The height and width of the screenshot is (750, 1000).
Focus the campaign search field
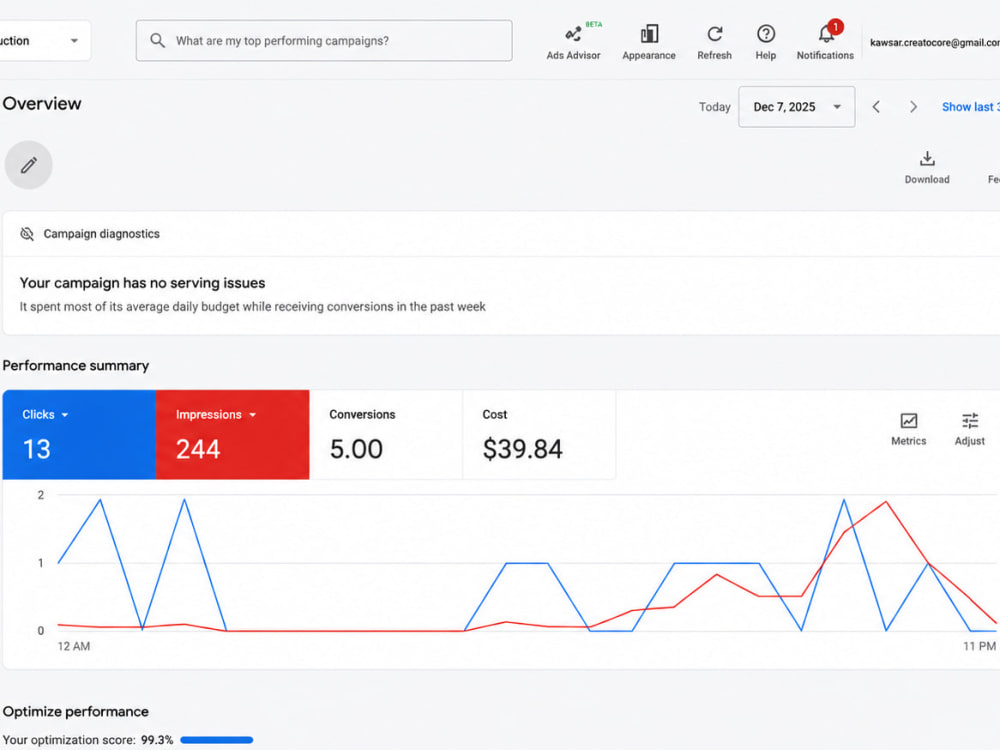pyautogui.click(x=324, y=41)
